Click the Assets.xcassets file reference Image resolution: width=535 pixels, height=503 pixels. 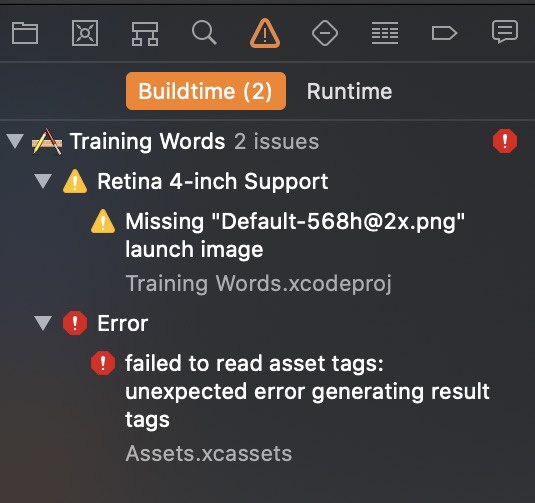(x=208, y=454)
